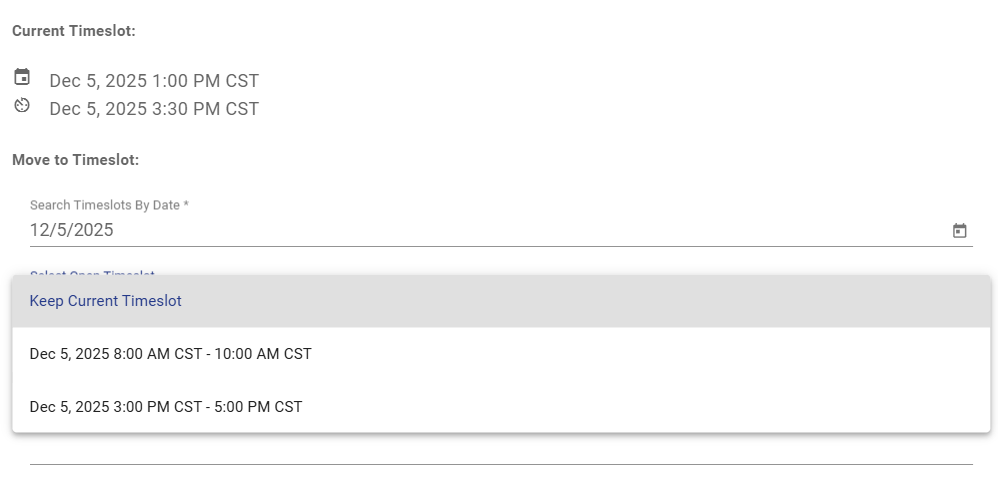This screenshot has height=499, width=998.
Task: Click the Search Timeslots By Date label
Action: click(x=105, y=205)
